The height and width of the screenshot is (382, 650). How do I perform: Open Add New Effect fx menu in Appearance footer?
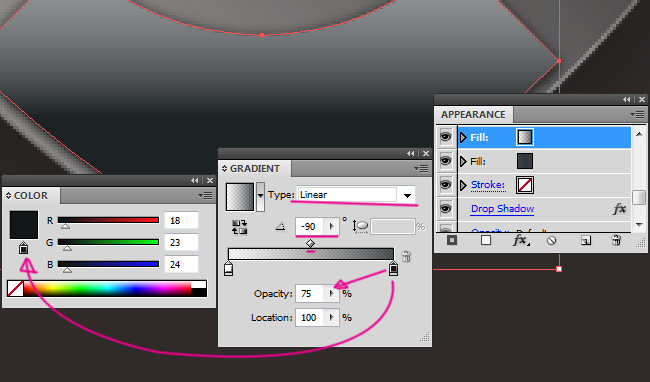click(x=521, y=240)
